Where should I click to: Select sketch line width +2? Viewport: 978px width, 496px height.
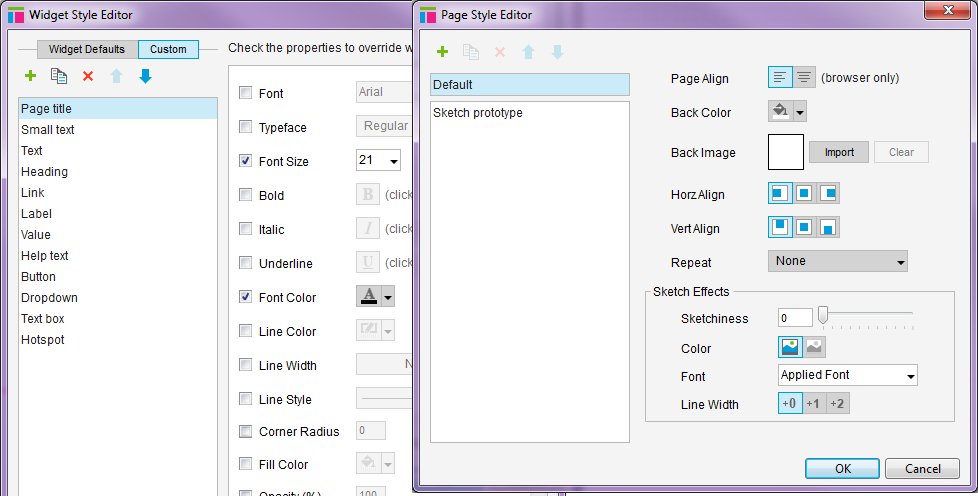[x=838, y=404]
